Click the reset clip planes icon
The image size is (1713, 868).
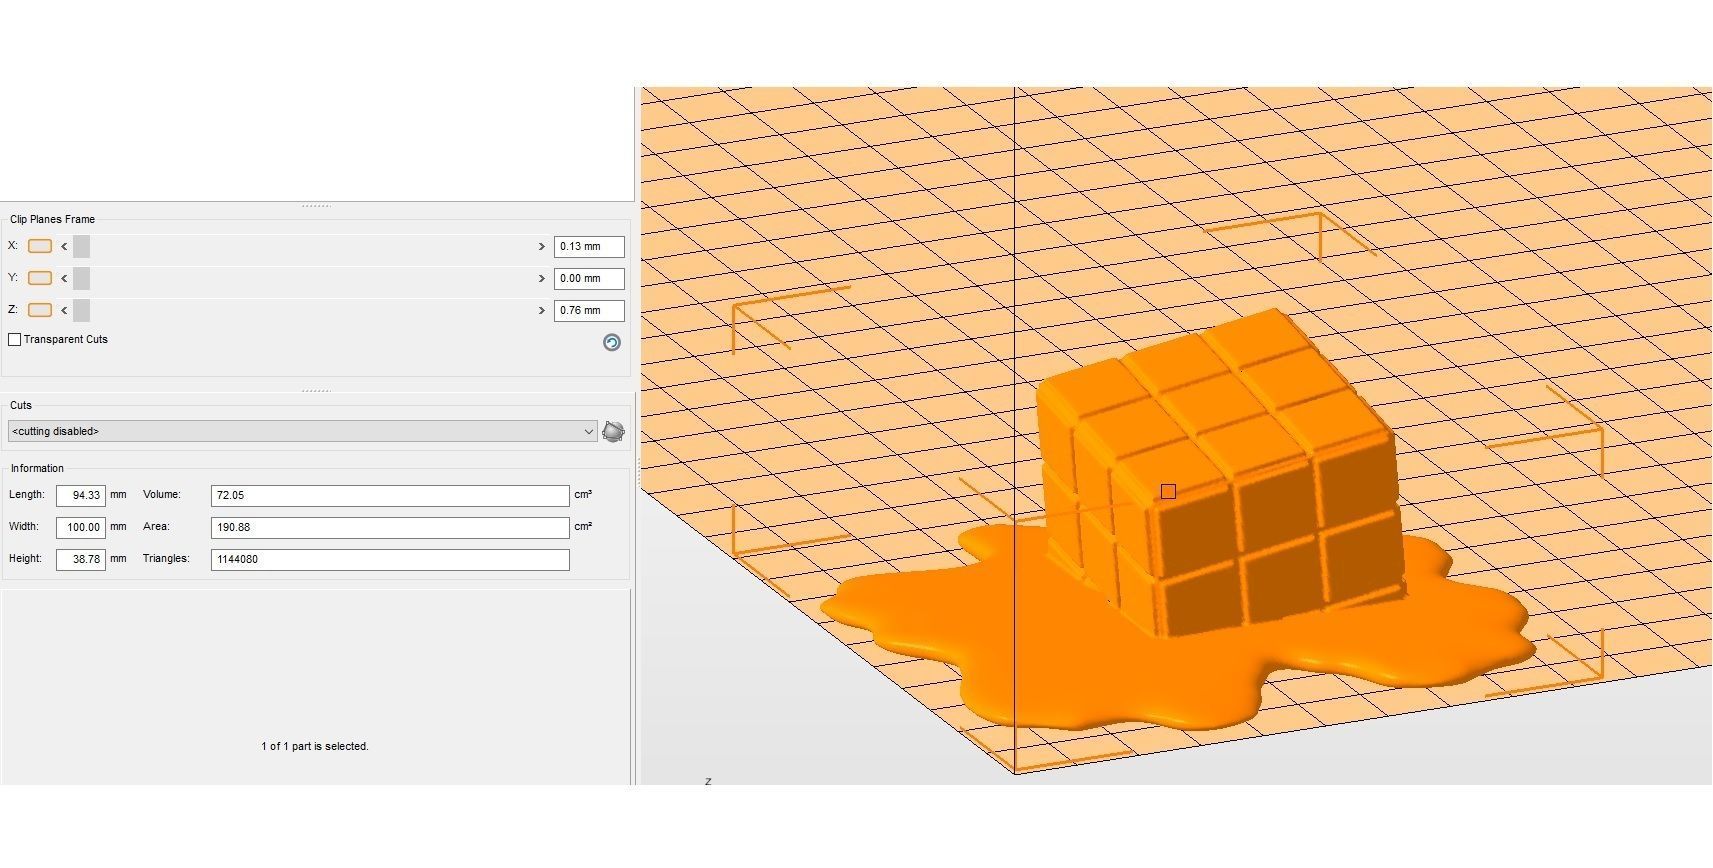pos(612,343)
